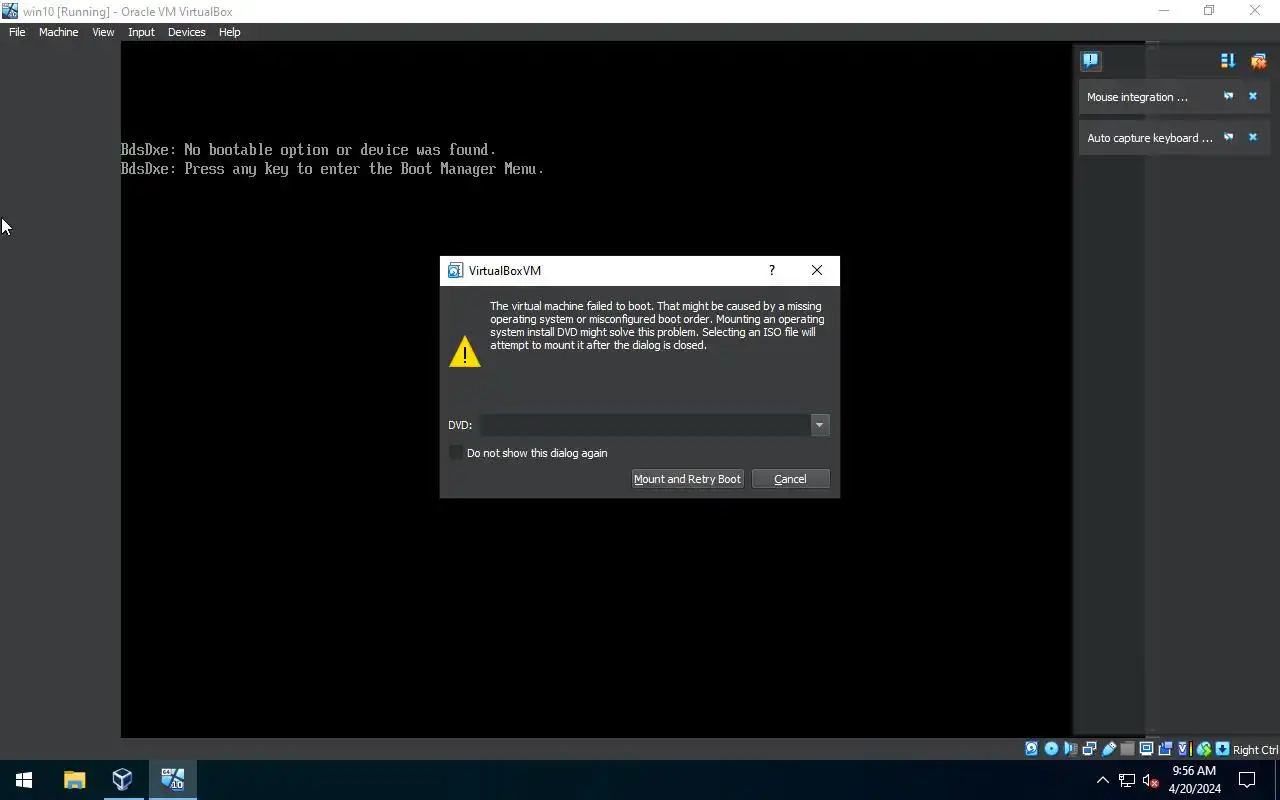
Task: Click the Right Ctrl host key label
Action: [x=1255, y=750]
